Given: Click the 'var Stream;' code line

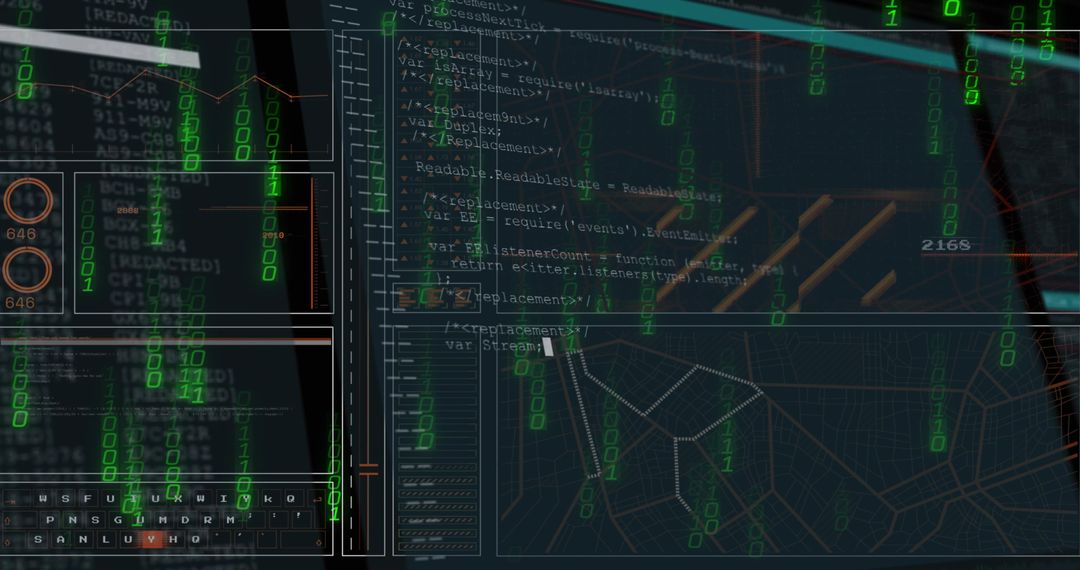Looking at the screenshot, I should 494,345.
